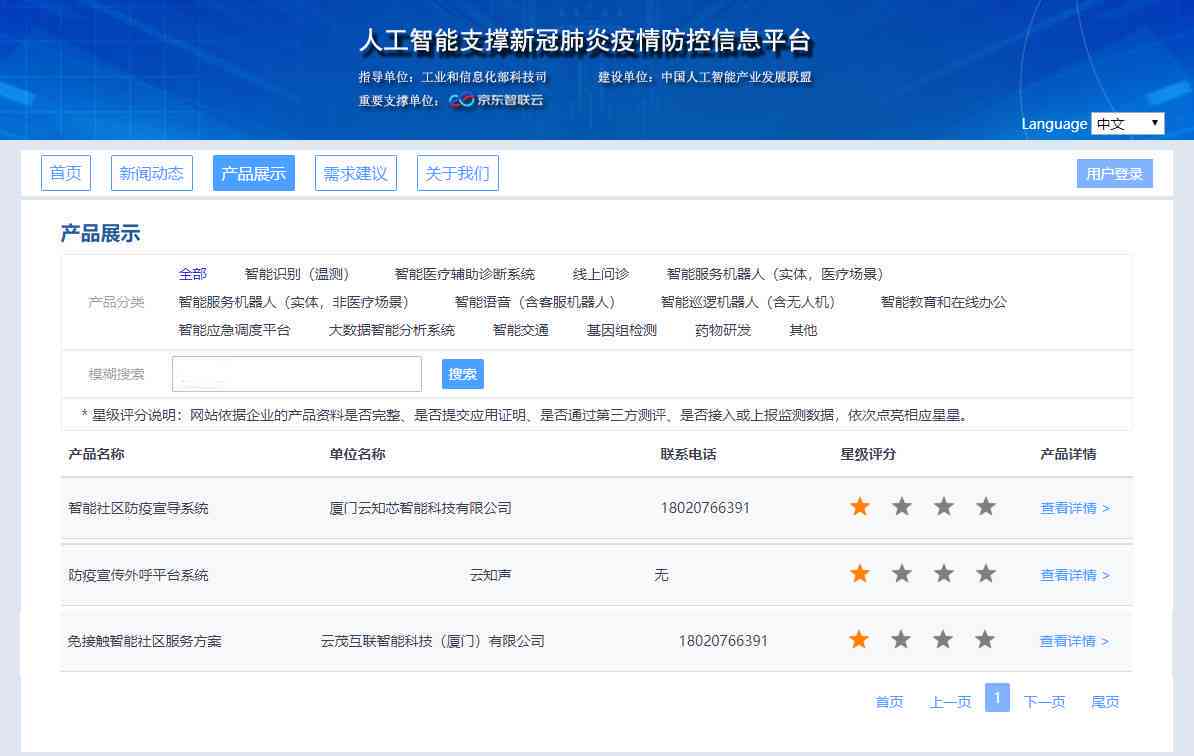Click phone number in 免接触智能社区服务方案 row
Screen dimensions: 1194x756
[x=723, y=641]
